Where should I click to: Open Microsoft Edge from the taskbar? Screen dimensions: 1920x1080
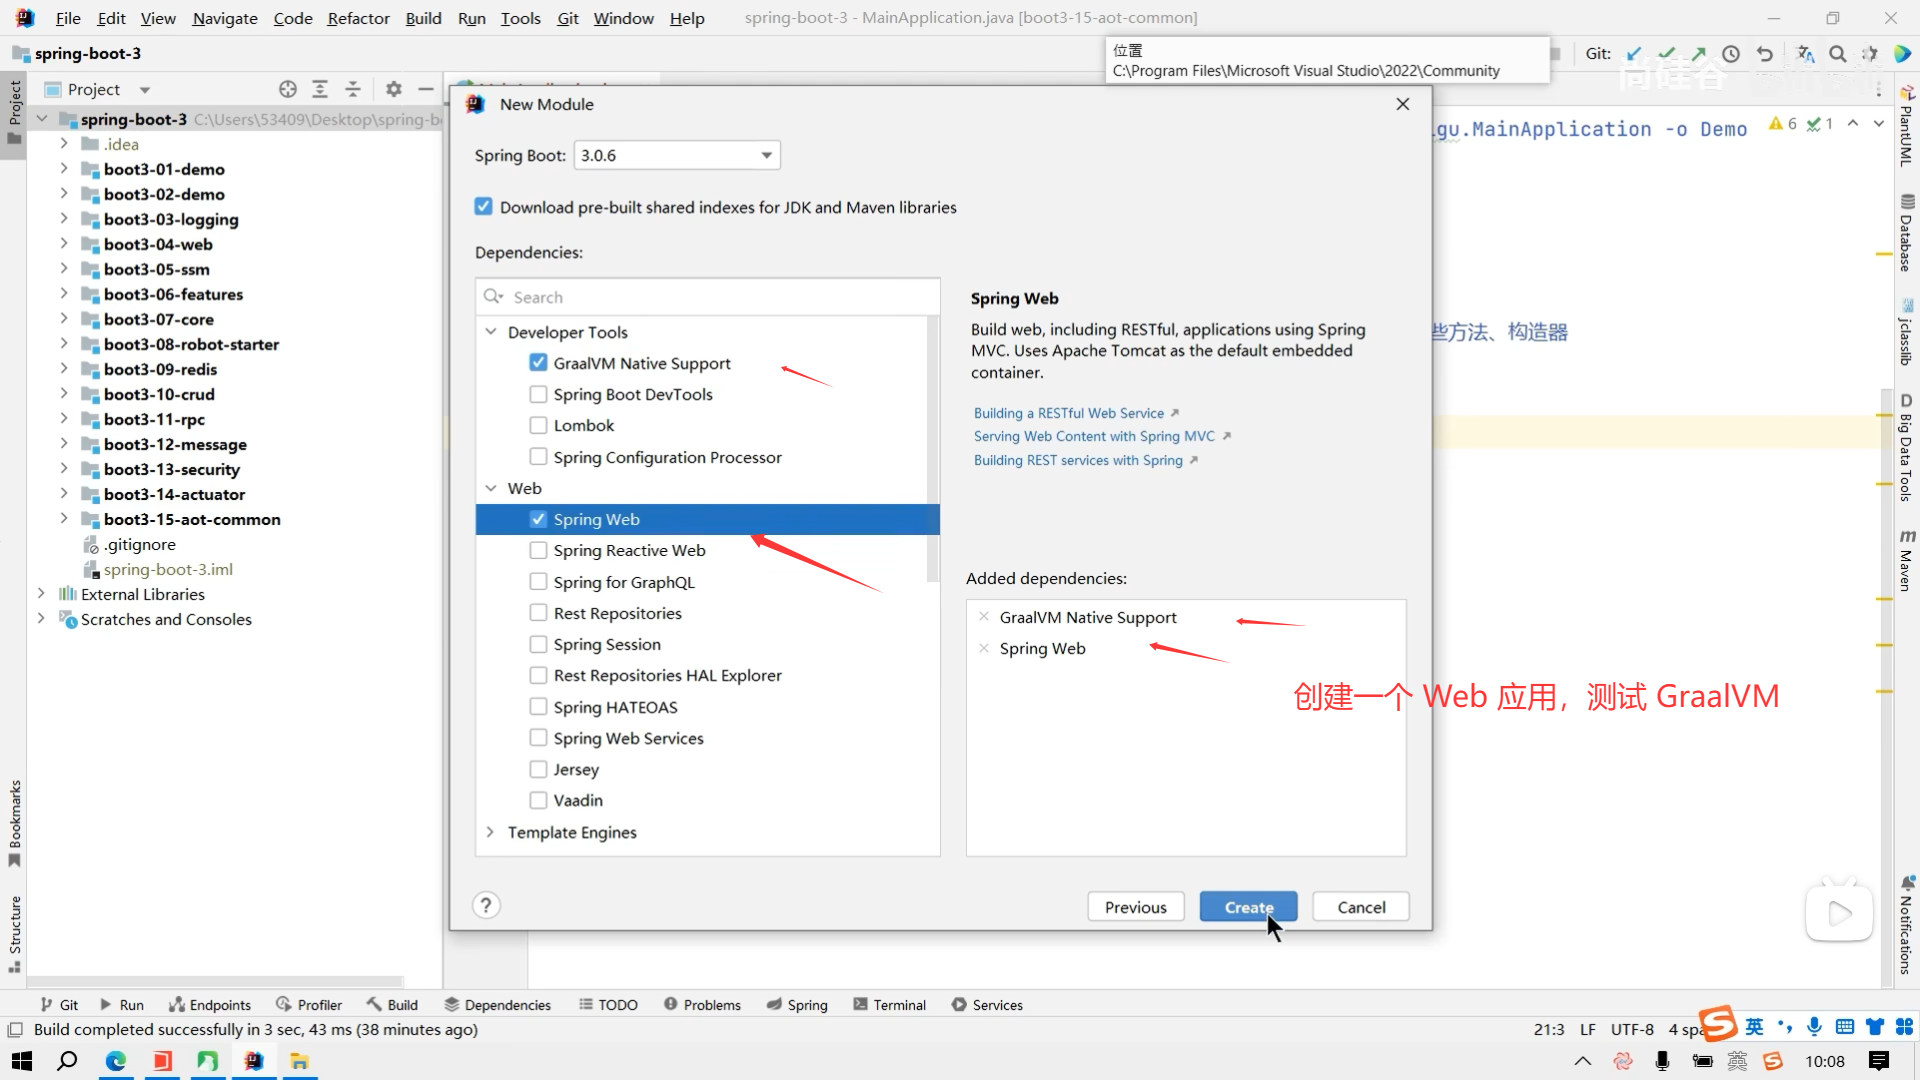click(116, 1061)
